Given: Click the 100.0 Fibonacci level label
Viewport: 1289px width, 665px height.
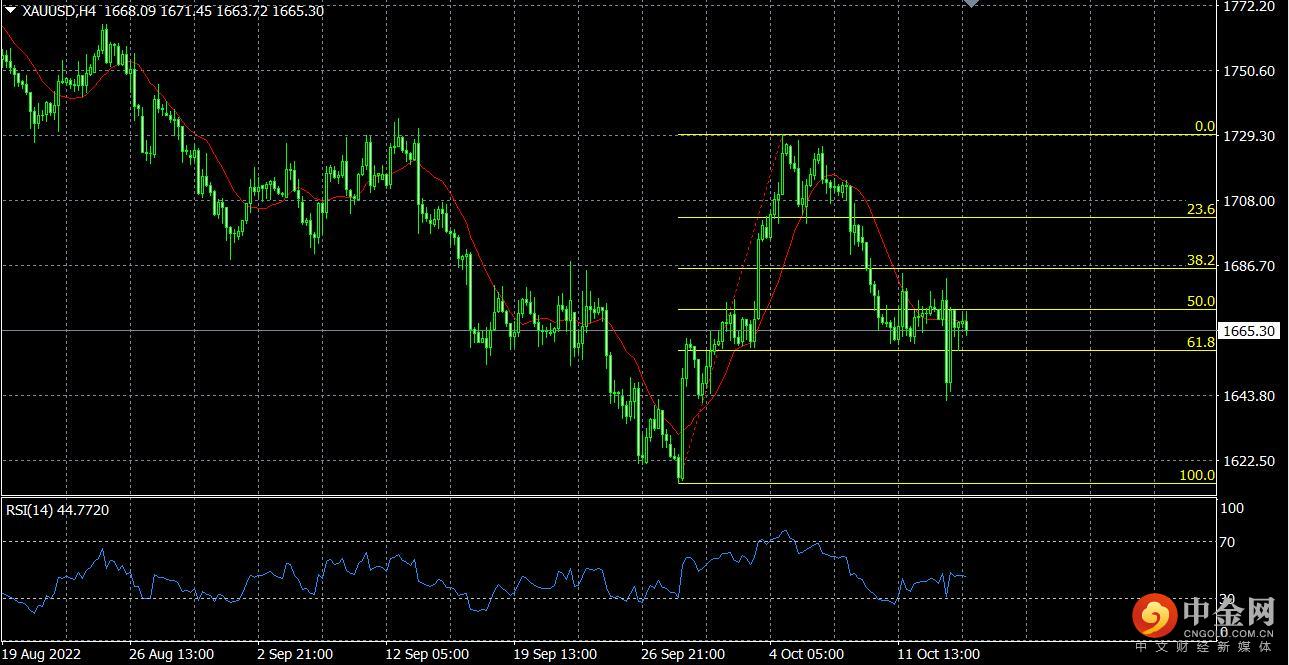Looking at the screenshot, I should point(1197,475).
